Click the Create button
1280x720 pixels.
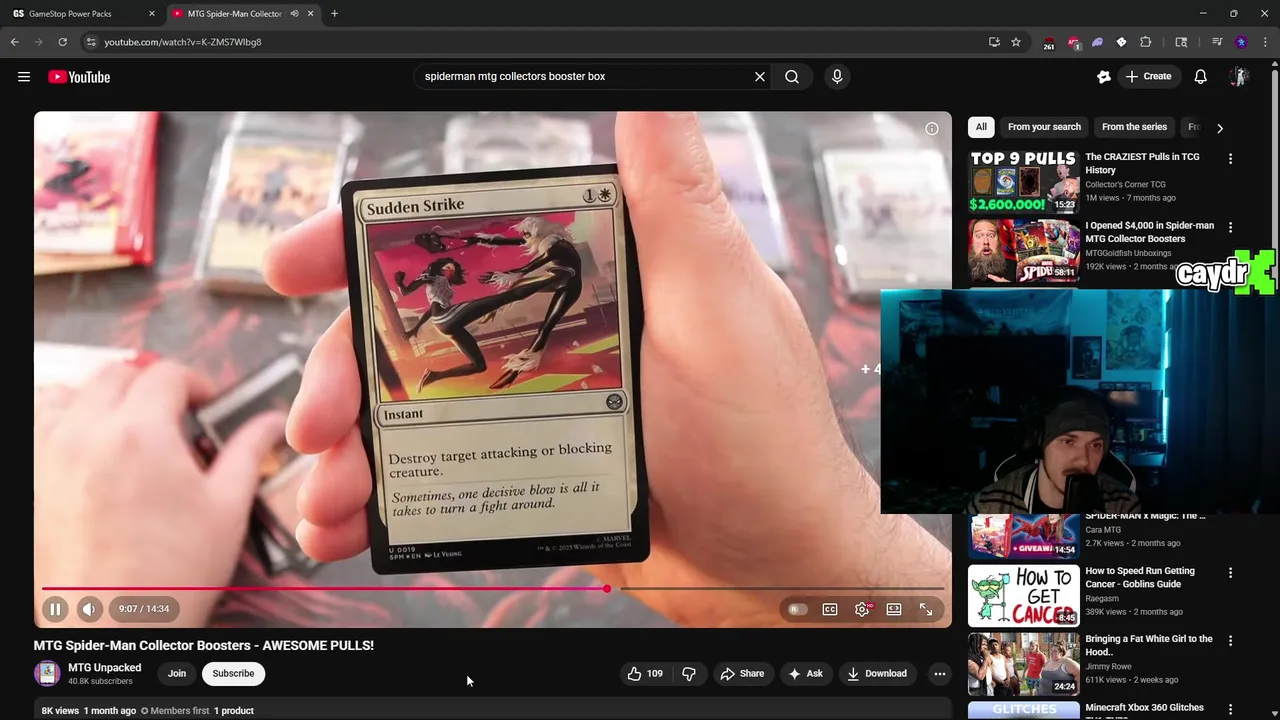1148,77
